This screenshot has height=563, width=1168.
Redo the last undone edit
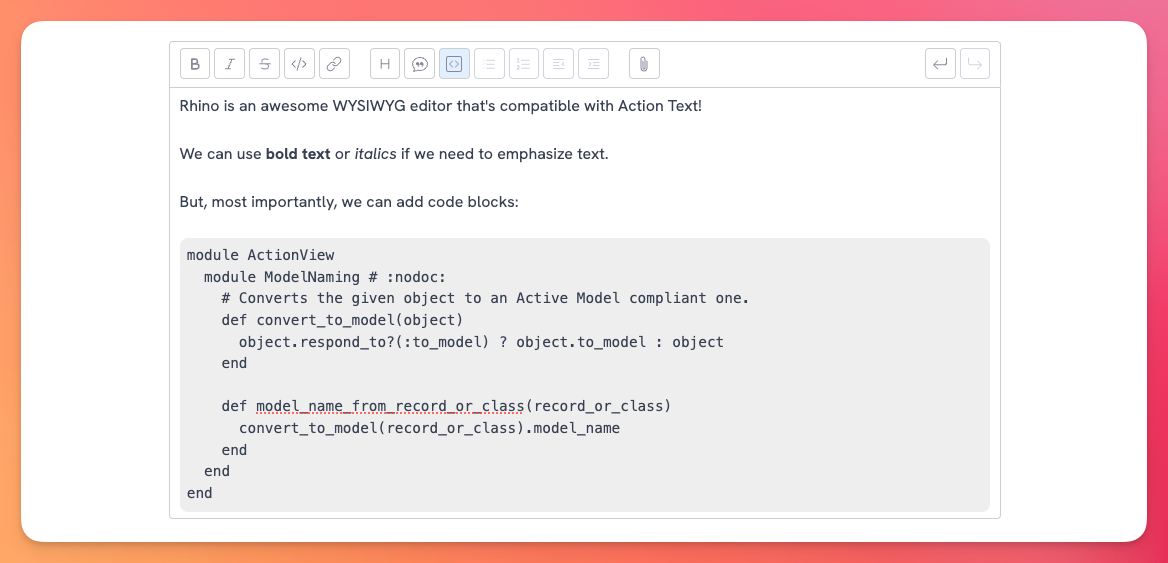point(975,64)
